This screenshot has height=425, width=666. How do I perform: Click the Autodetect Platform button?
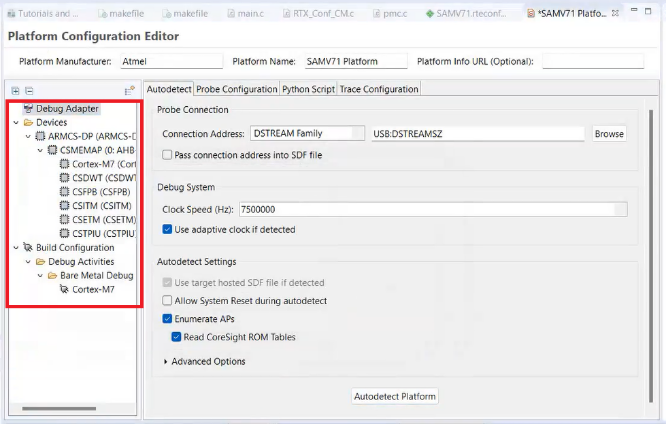point(395,397)
